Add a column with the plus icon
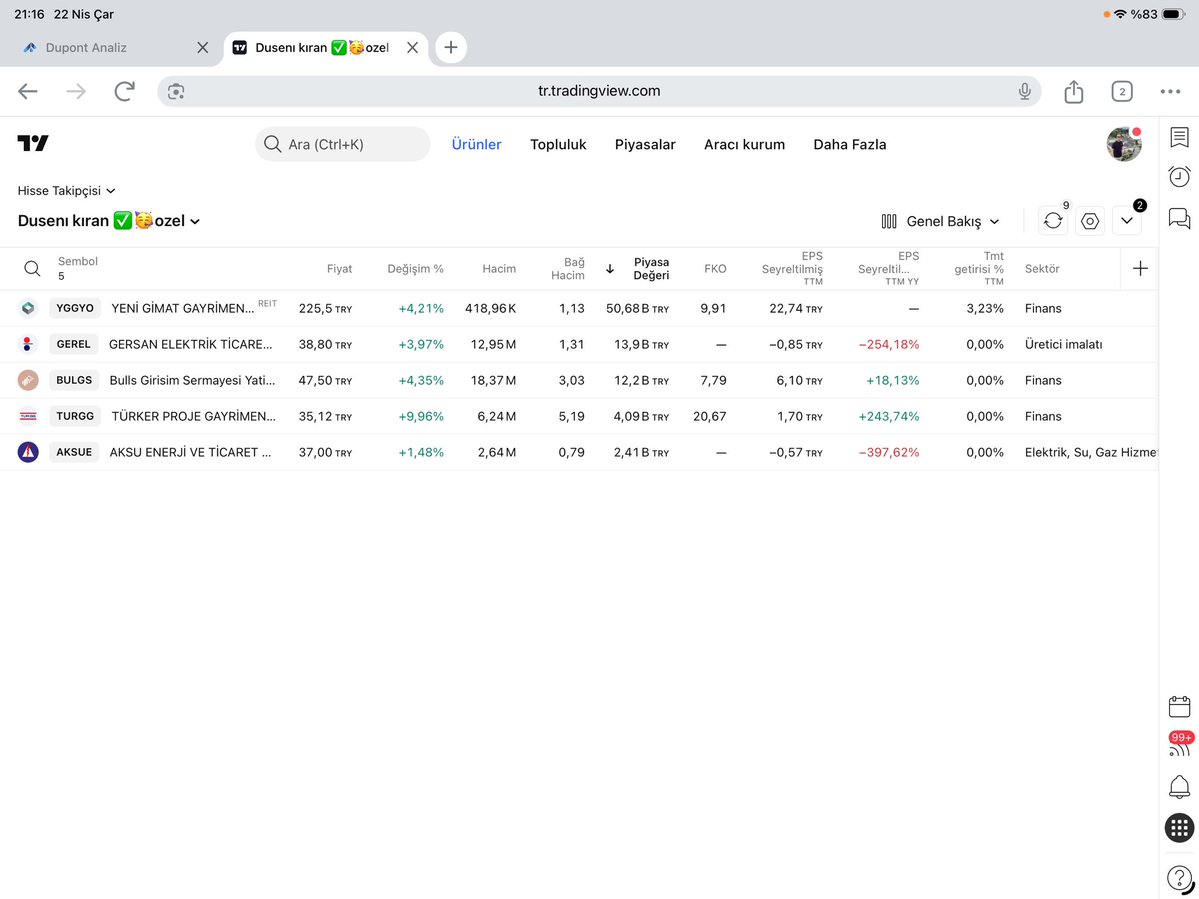The width and height of the screenshot is (1199, 899). coord(1140,268)
